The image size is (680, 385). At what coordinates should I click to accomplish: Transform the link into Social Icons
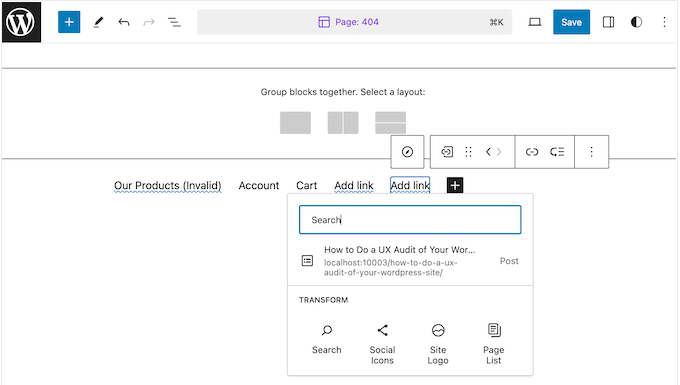[382, 345]
